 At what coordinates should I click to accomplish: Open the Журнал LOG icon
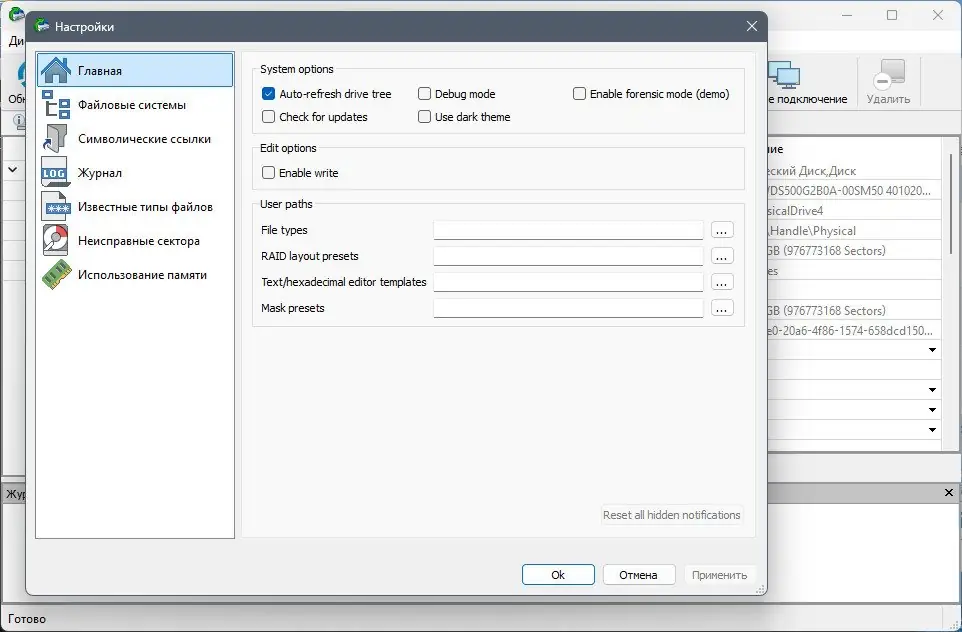[56, 172]
